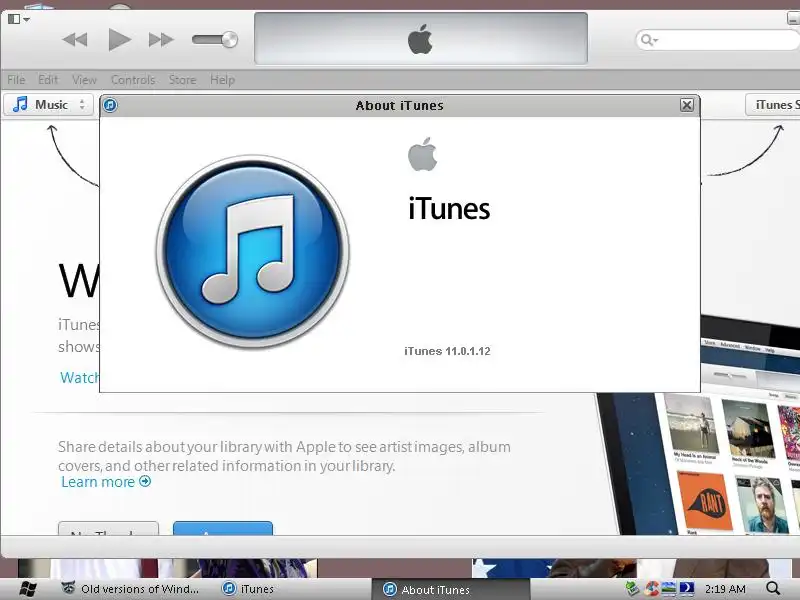Click the beach figure album cover thumbnail
Screen dimensions: 800x600
[x=691, y=423]
